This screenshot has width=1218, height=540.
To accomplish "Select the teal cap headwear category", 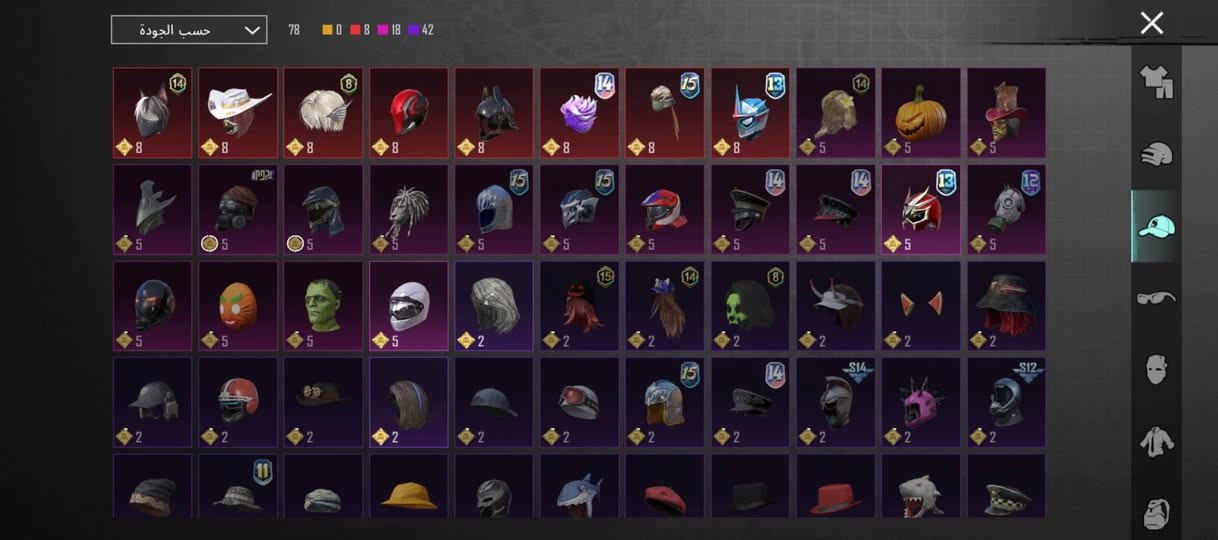I will click(x=1156, y=227).
